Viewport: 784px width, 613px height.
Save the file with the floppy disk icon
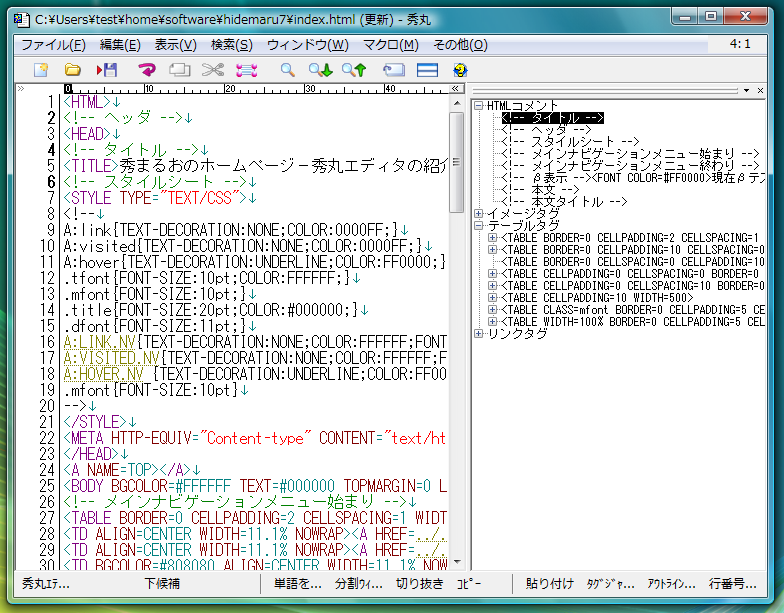coord(106,70)
